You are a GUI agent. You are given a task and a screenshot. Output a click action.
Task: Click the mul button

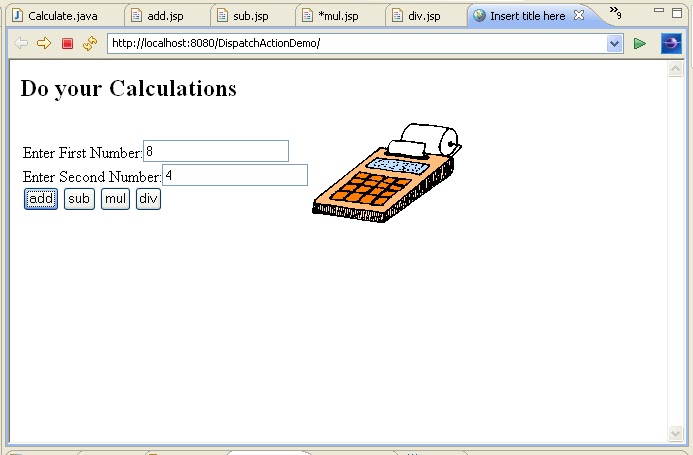[115, 199]
